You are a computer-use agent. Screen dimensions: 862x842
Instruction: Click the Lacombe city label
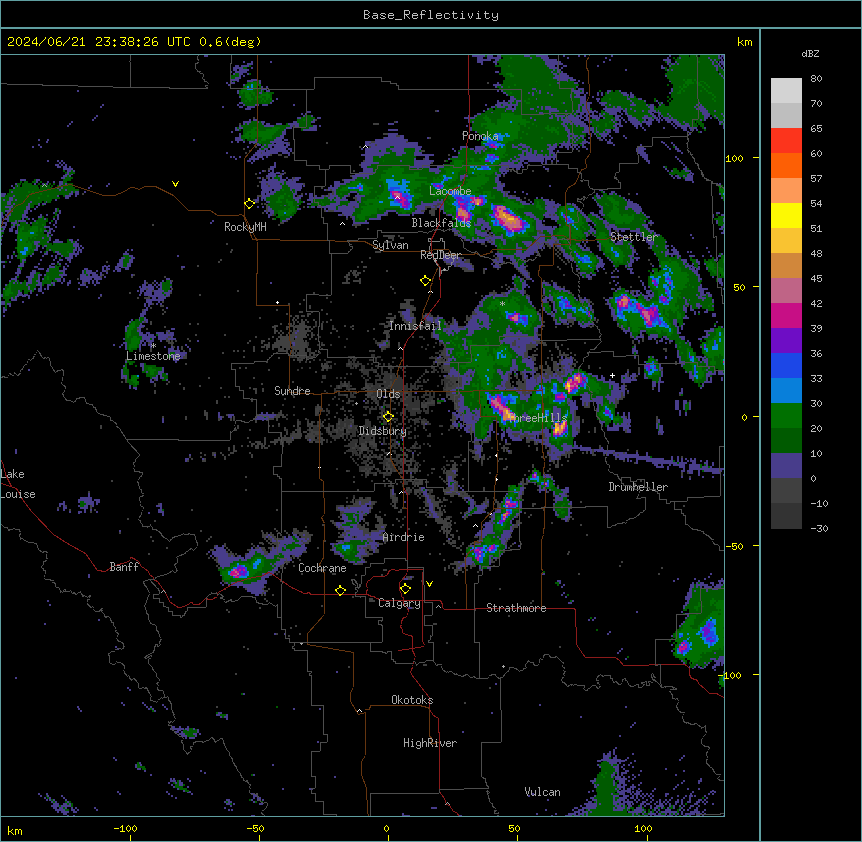(x=450, y=191)
